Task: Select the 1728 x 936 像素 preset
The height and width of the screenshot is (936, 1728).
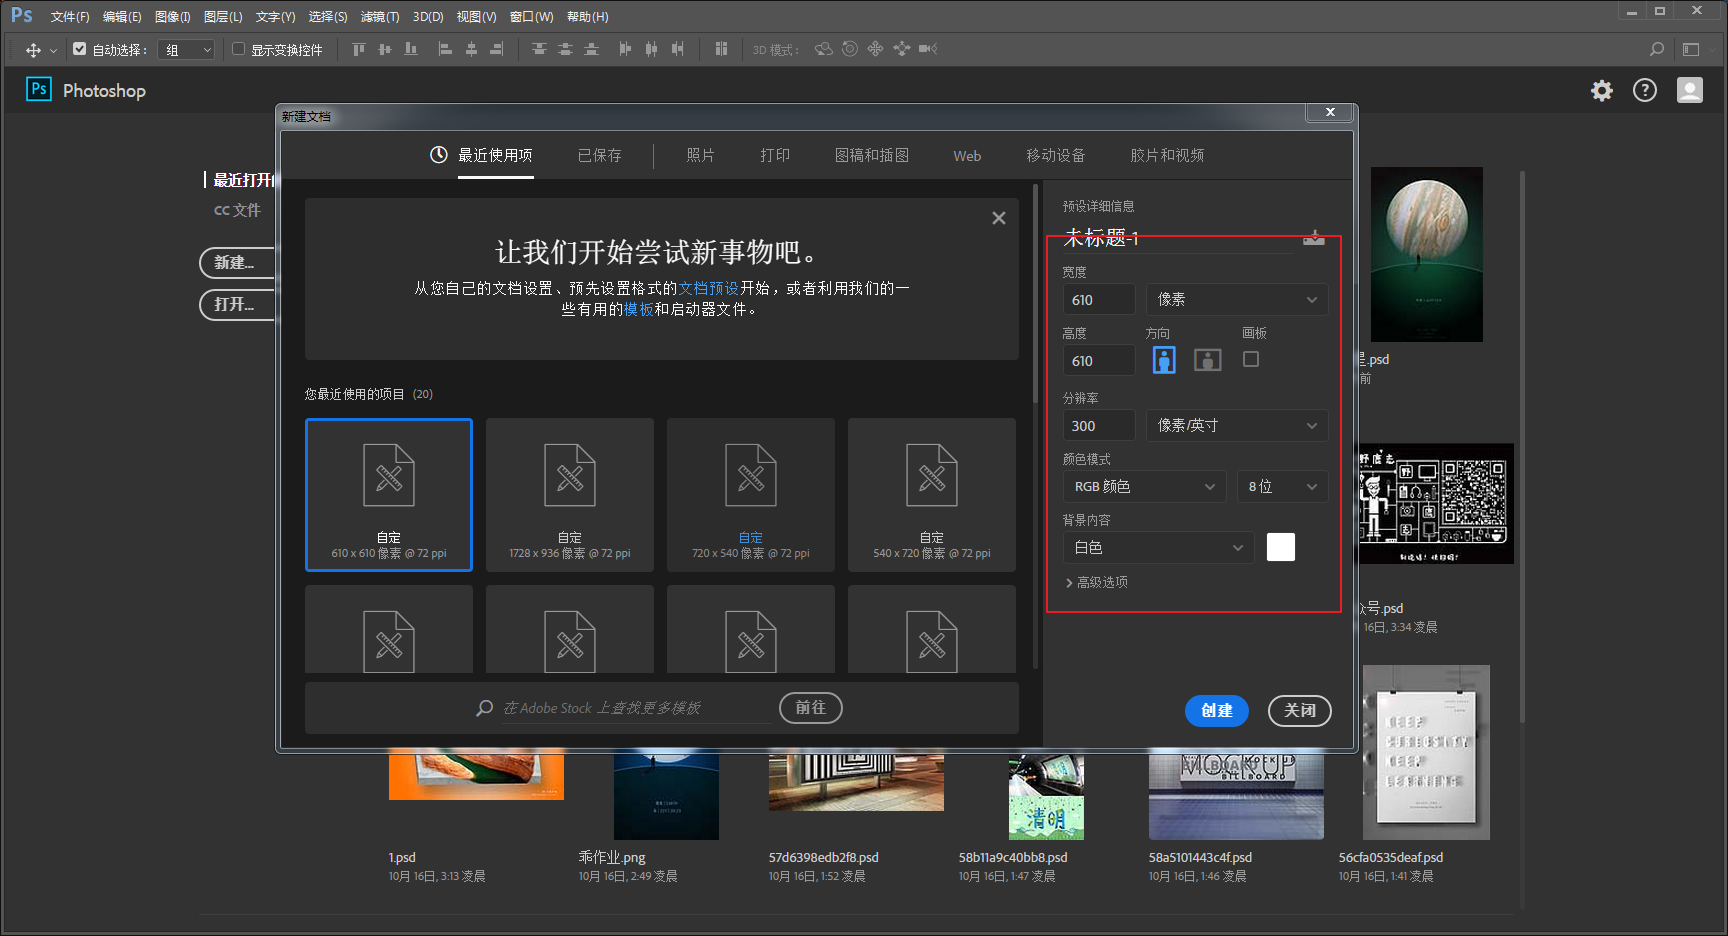Action: 570,495
